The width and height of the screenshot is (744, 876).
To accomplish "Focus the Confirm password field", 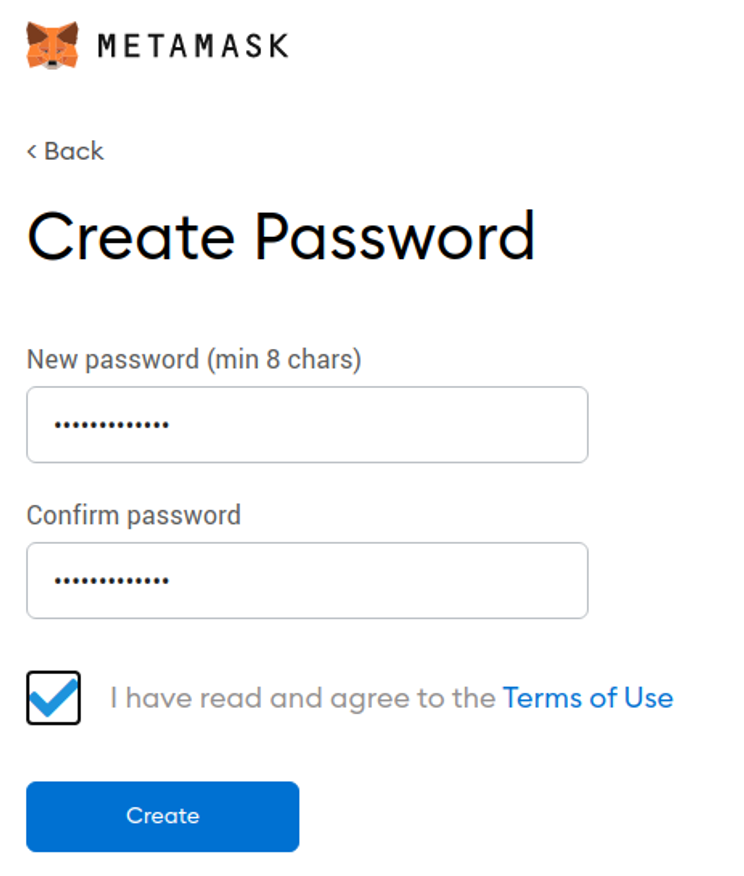I will click(307, 580).
